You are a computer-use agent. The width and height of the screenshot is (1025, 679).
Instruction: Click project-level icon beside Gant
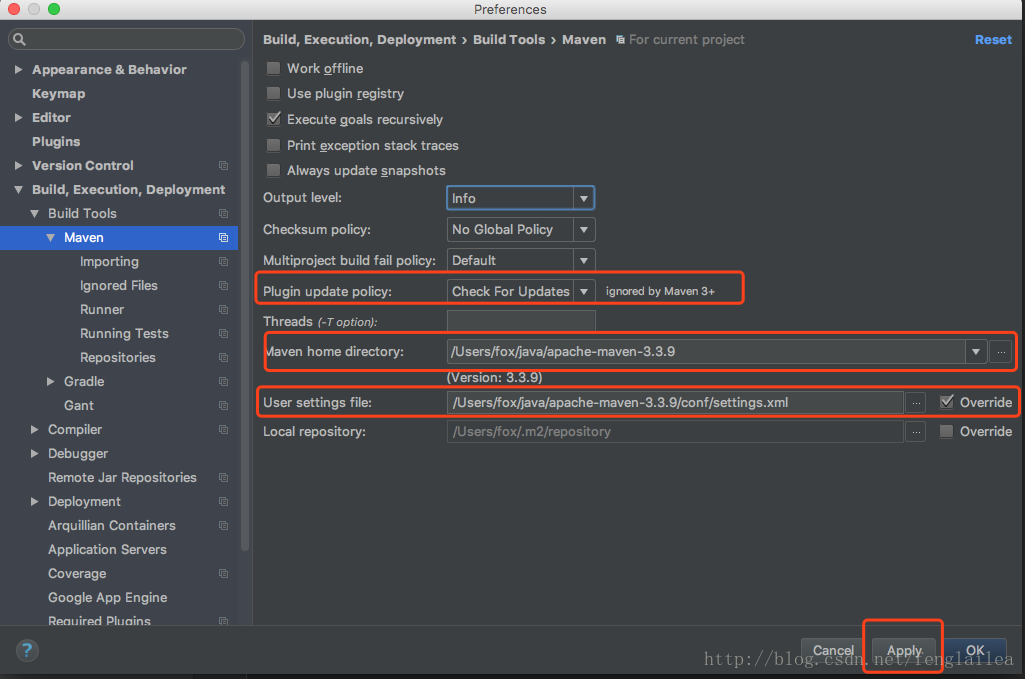pyautogui.click(x=224, y=405)
